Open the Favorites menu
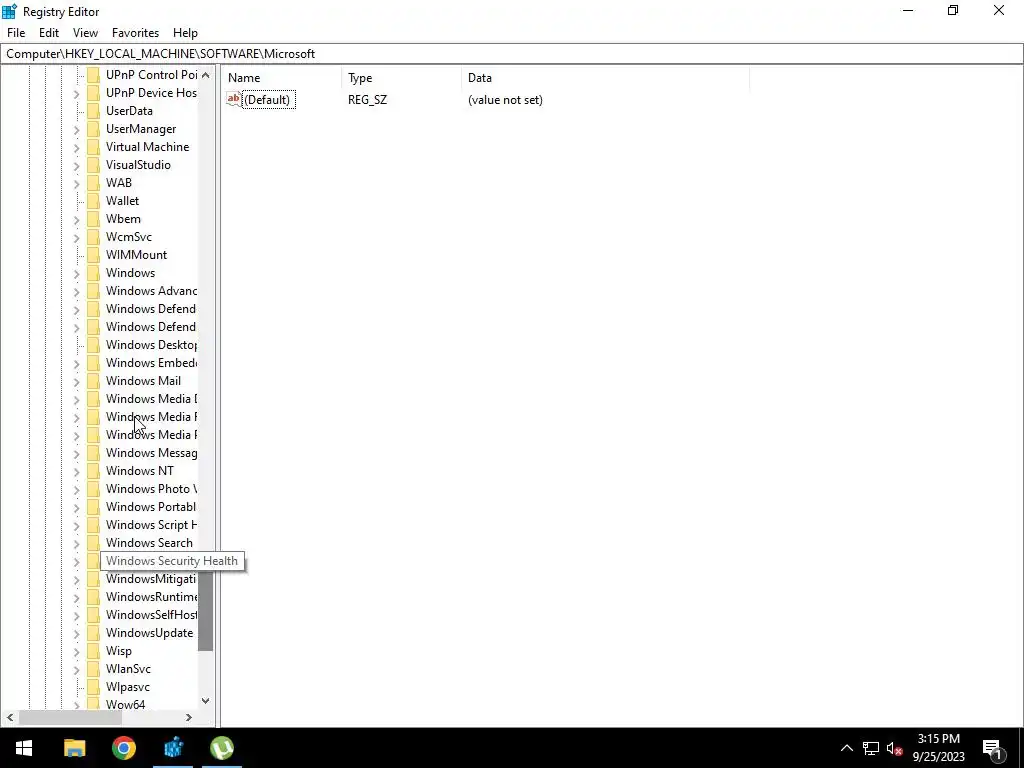 click(135, 33)
